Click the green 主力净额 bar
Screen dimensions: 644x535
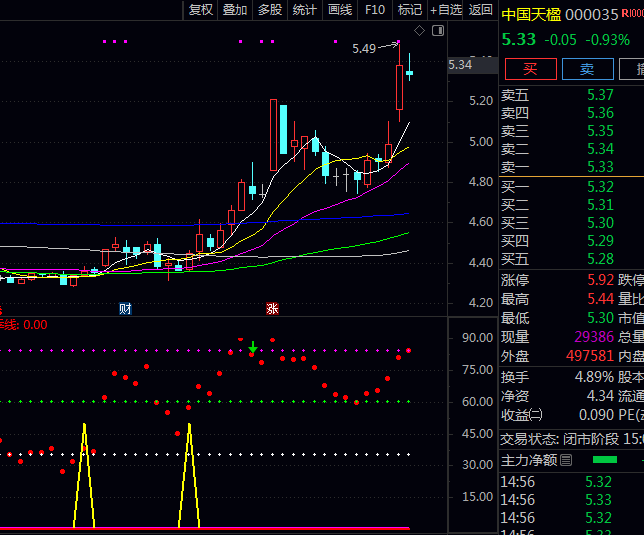point(605,460)
